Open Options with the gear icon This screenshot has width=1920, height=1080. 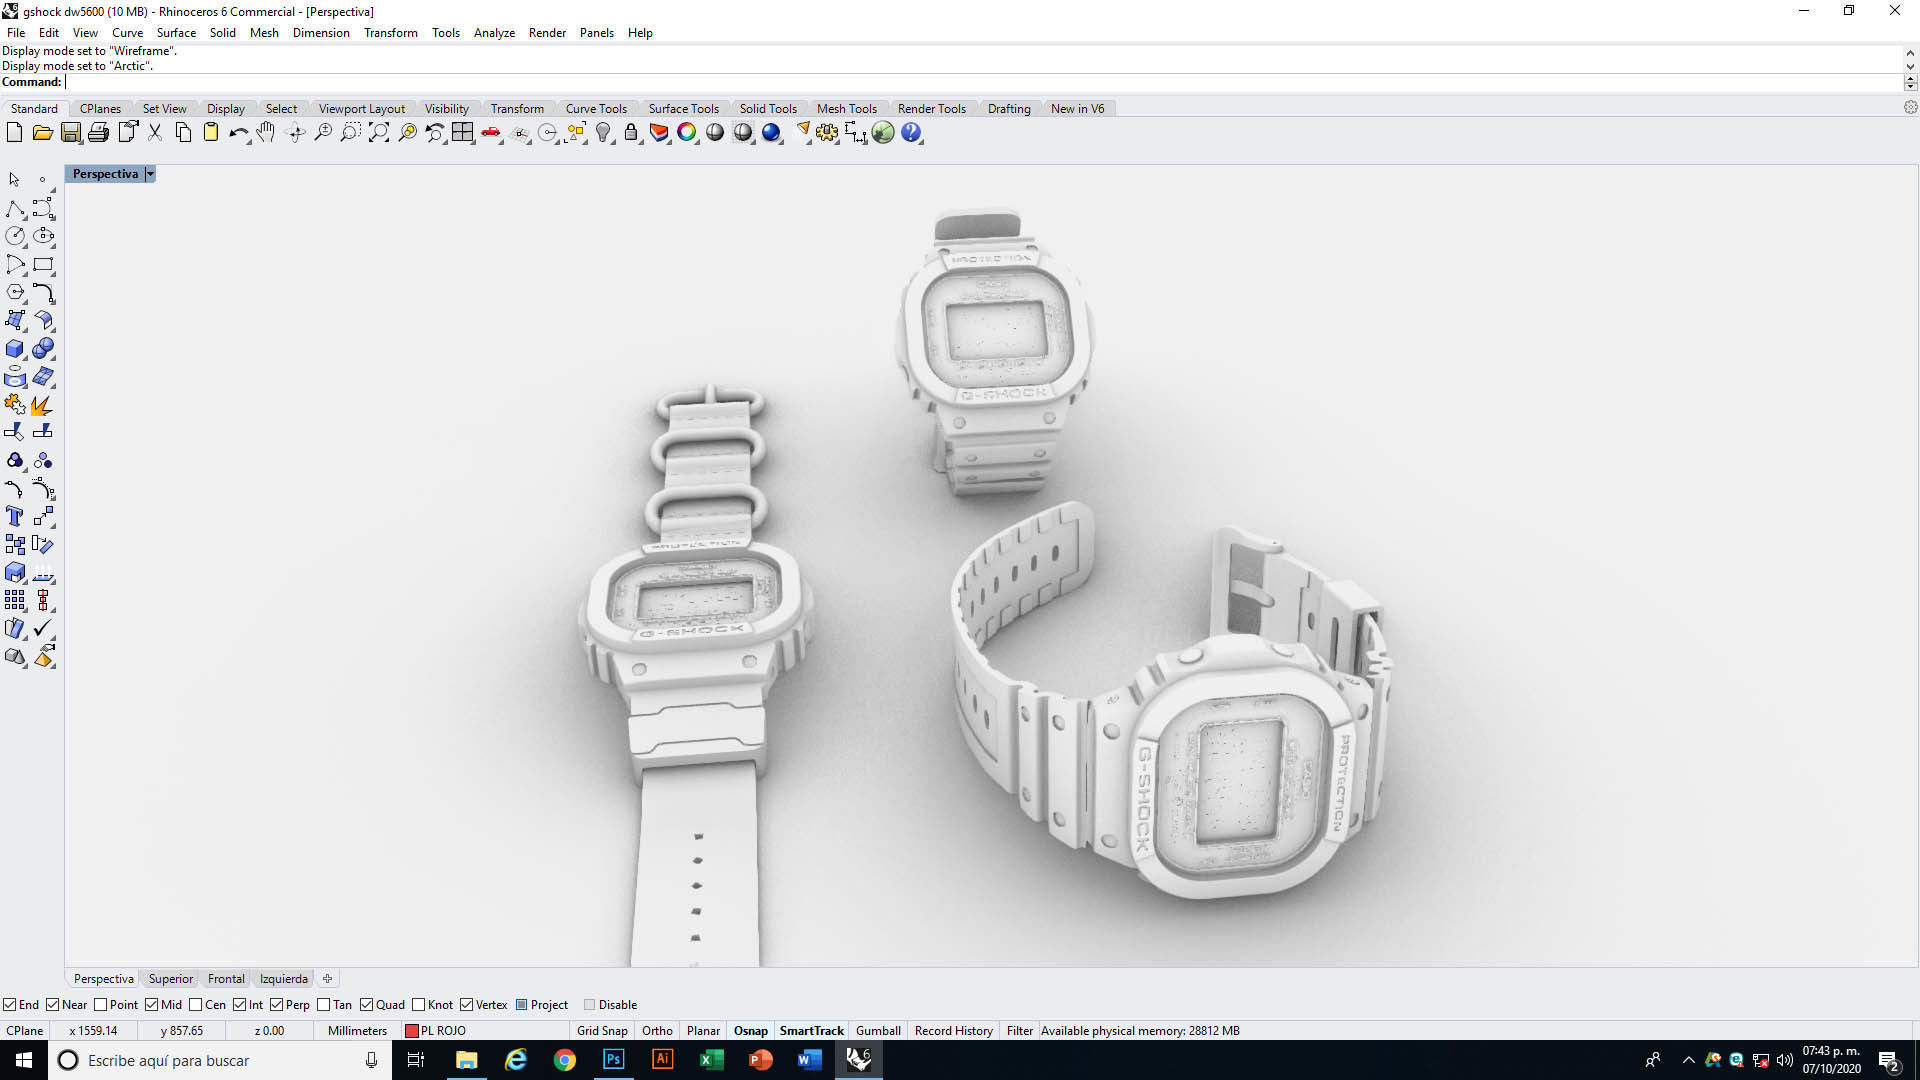[x=827, y=133]
